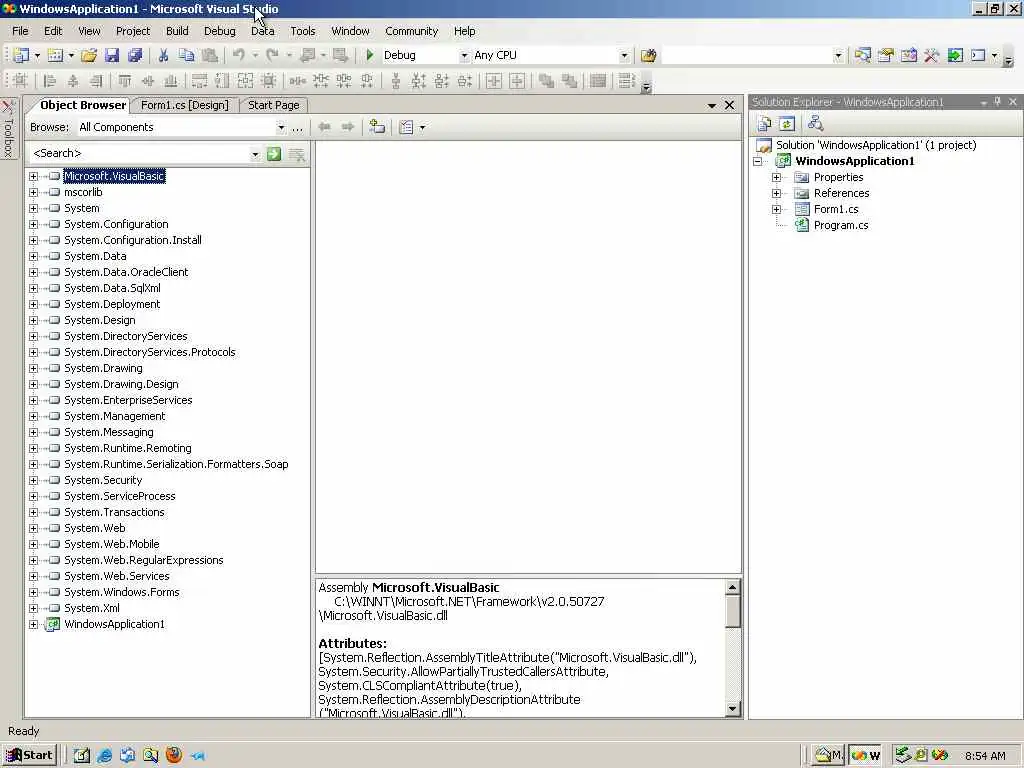Image resolution: width=1024 pixels, height=768 pixels.
Task: Click description pane scrollbar down arrow
Action: point(733,709)
